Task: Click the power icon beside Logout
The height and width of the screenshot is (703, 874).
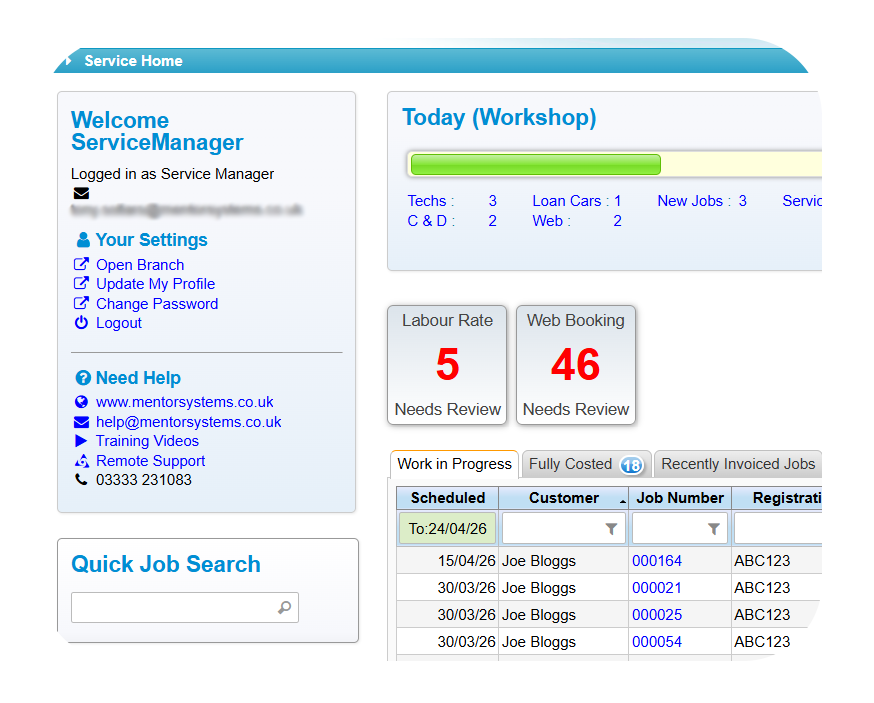Action: [81, 323]
